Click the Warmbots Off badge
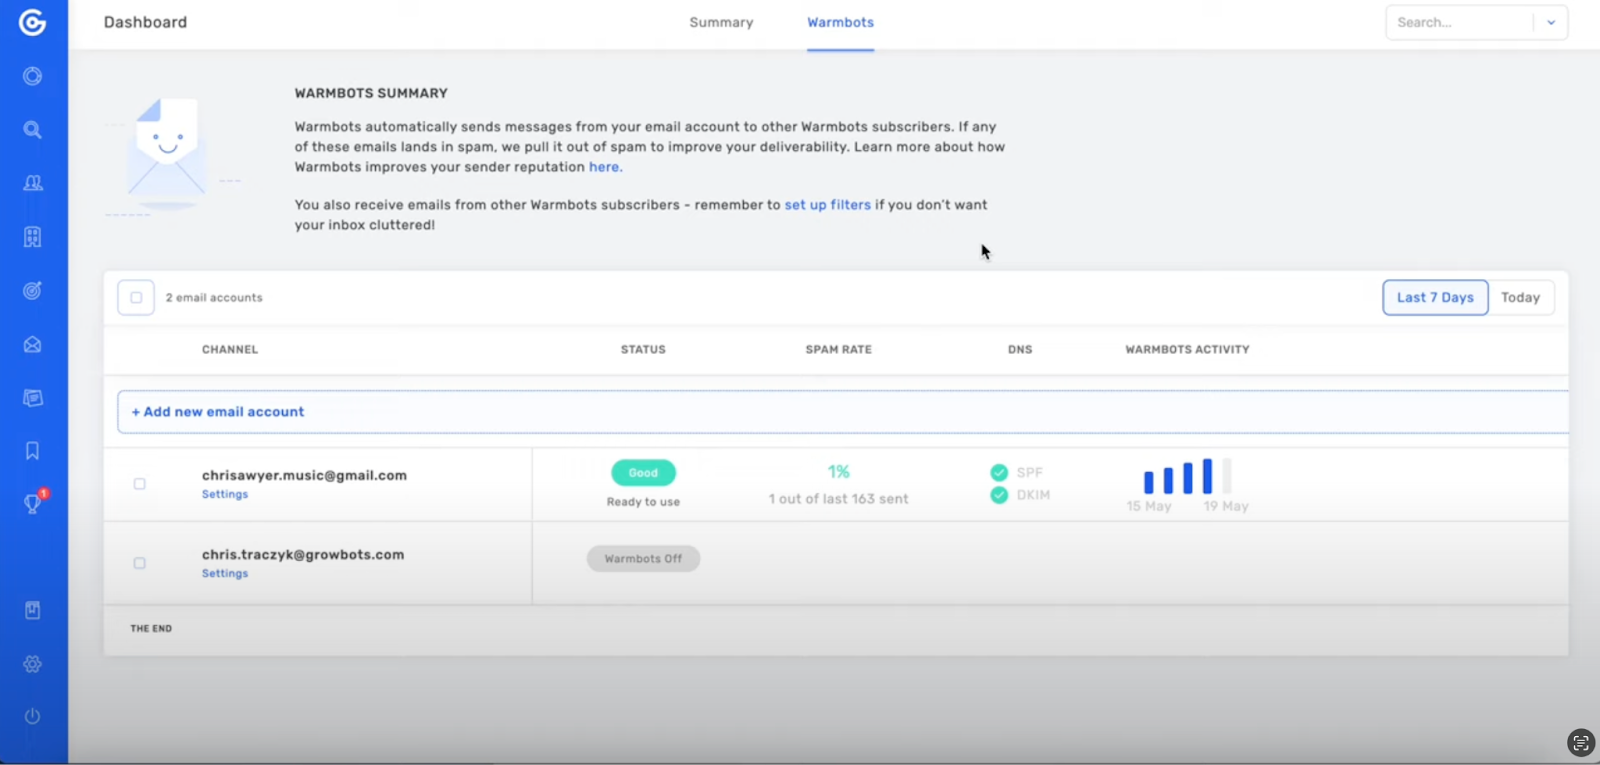This screenshot has height=765, width=1600. point(643,559)
